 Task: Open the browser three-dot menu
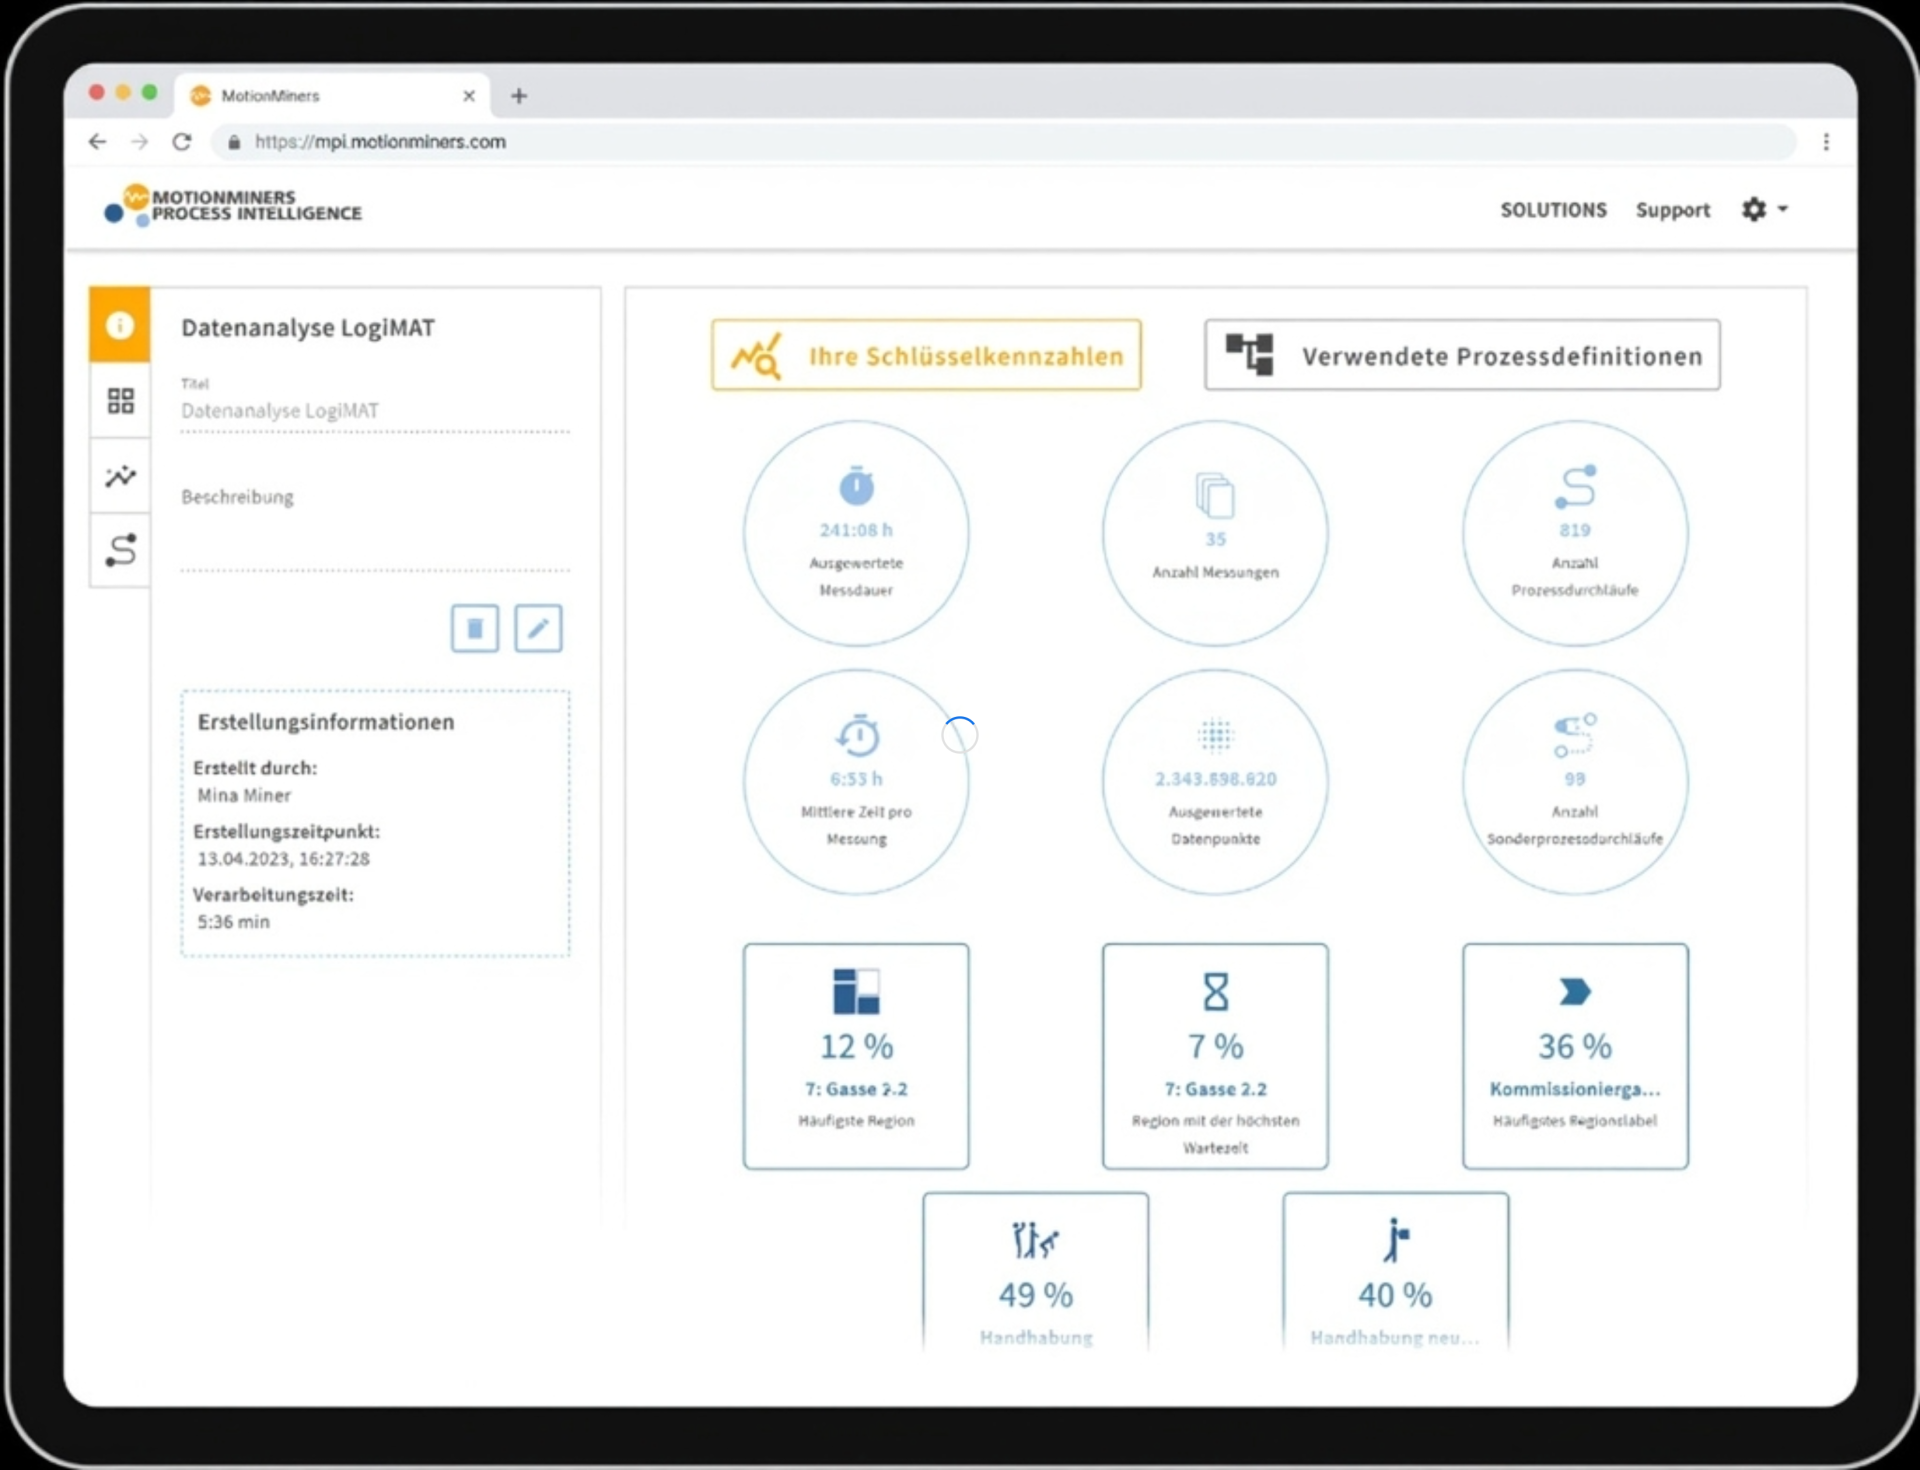(x=1826, y=142)
